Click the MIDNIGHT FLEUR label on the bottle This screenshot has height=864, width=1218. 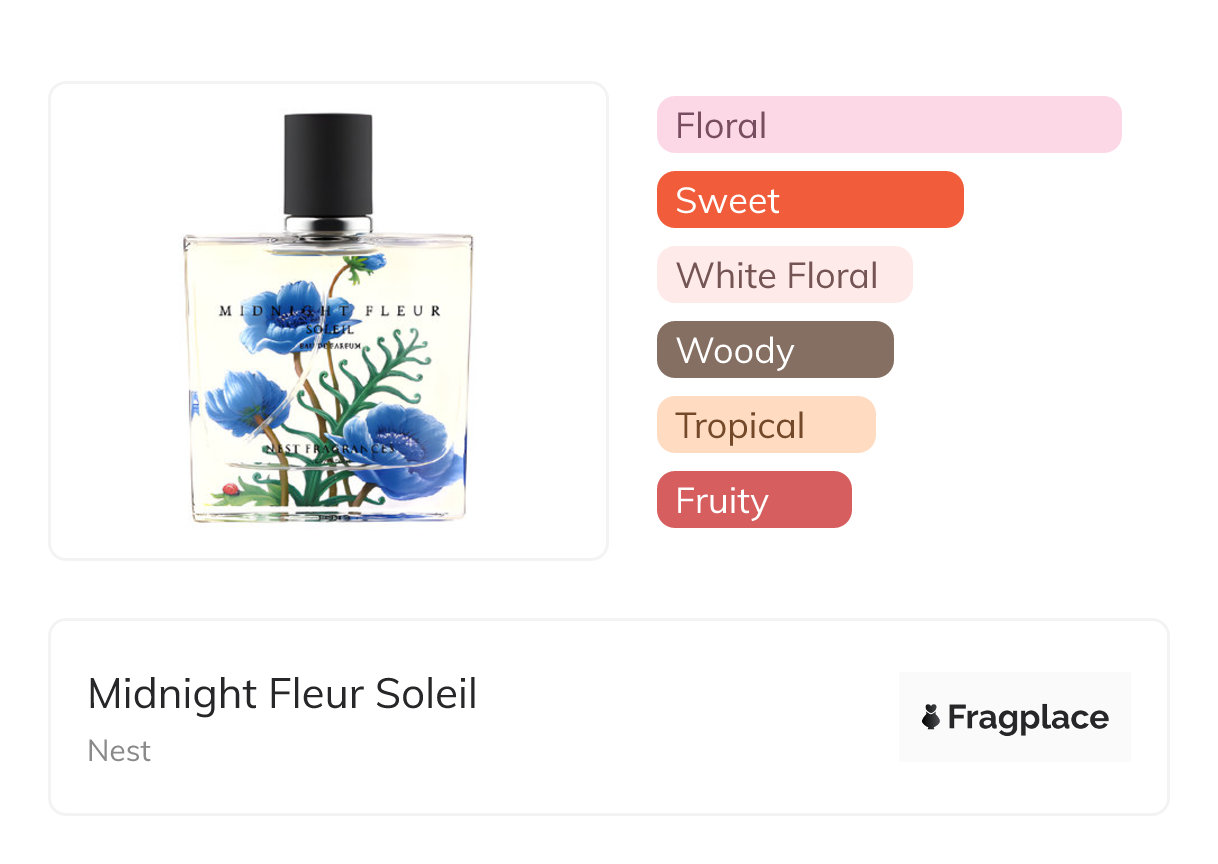[330, 311]
